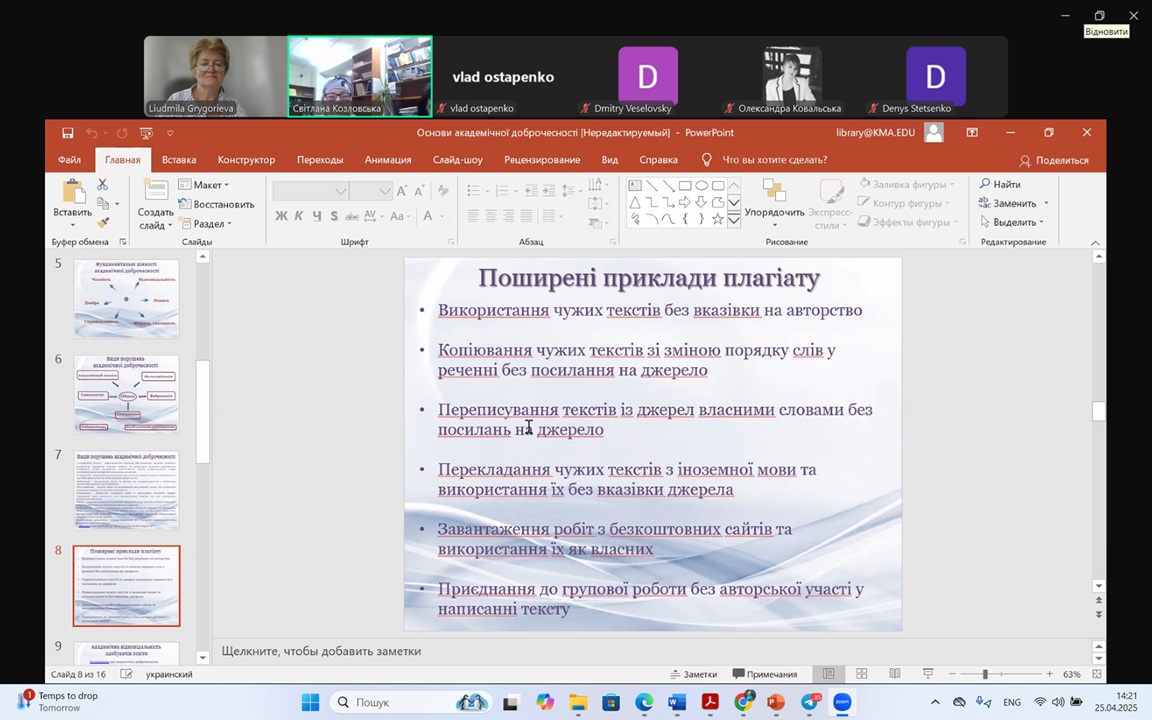The width and height of the screenshot is (1152, 720).
Task: Select the text box shape in shapes gallery
Action: tap(635, 185)
